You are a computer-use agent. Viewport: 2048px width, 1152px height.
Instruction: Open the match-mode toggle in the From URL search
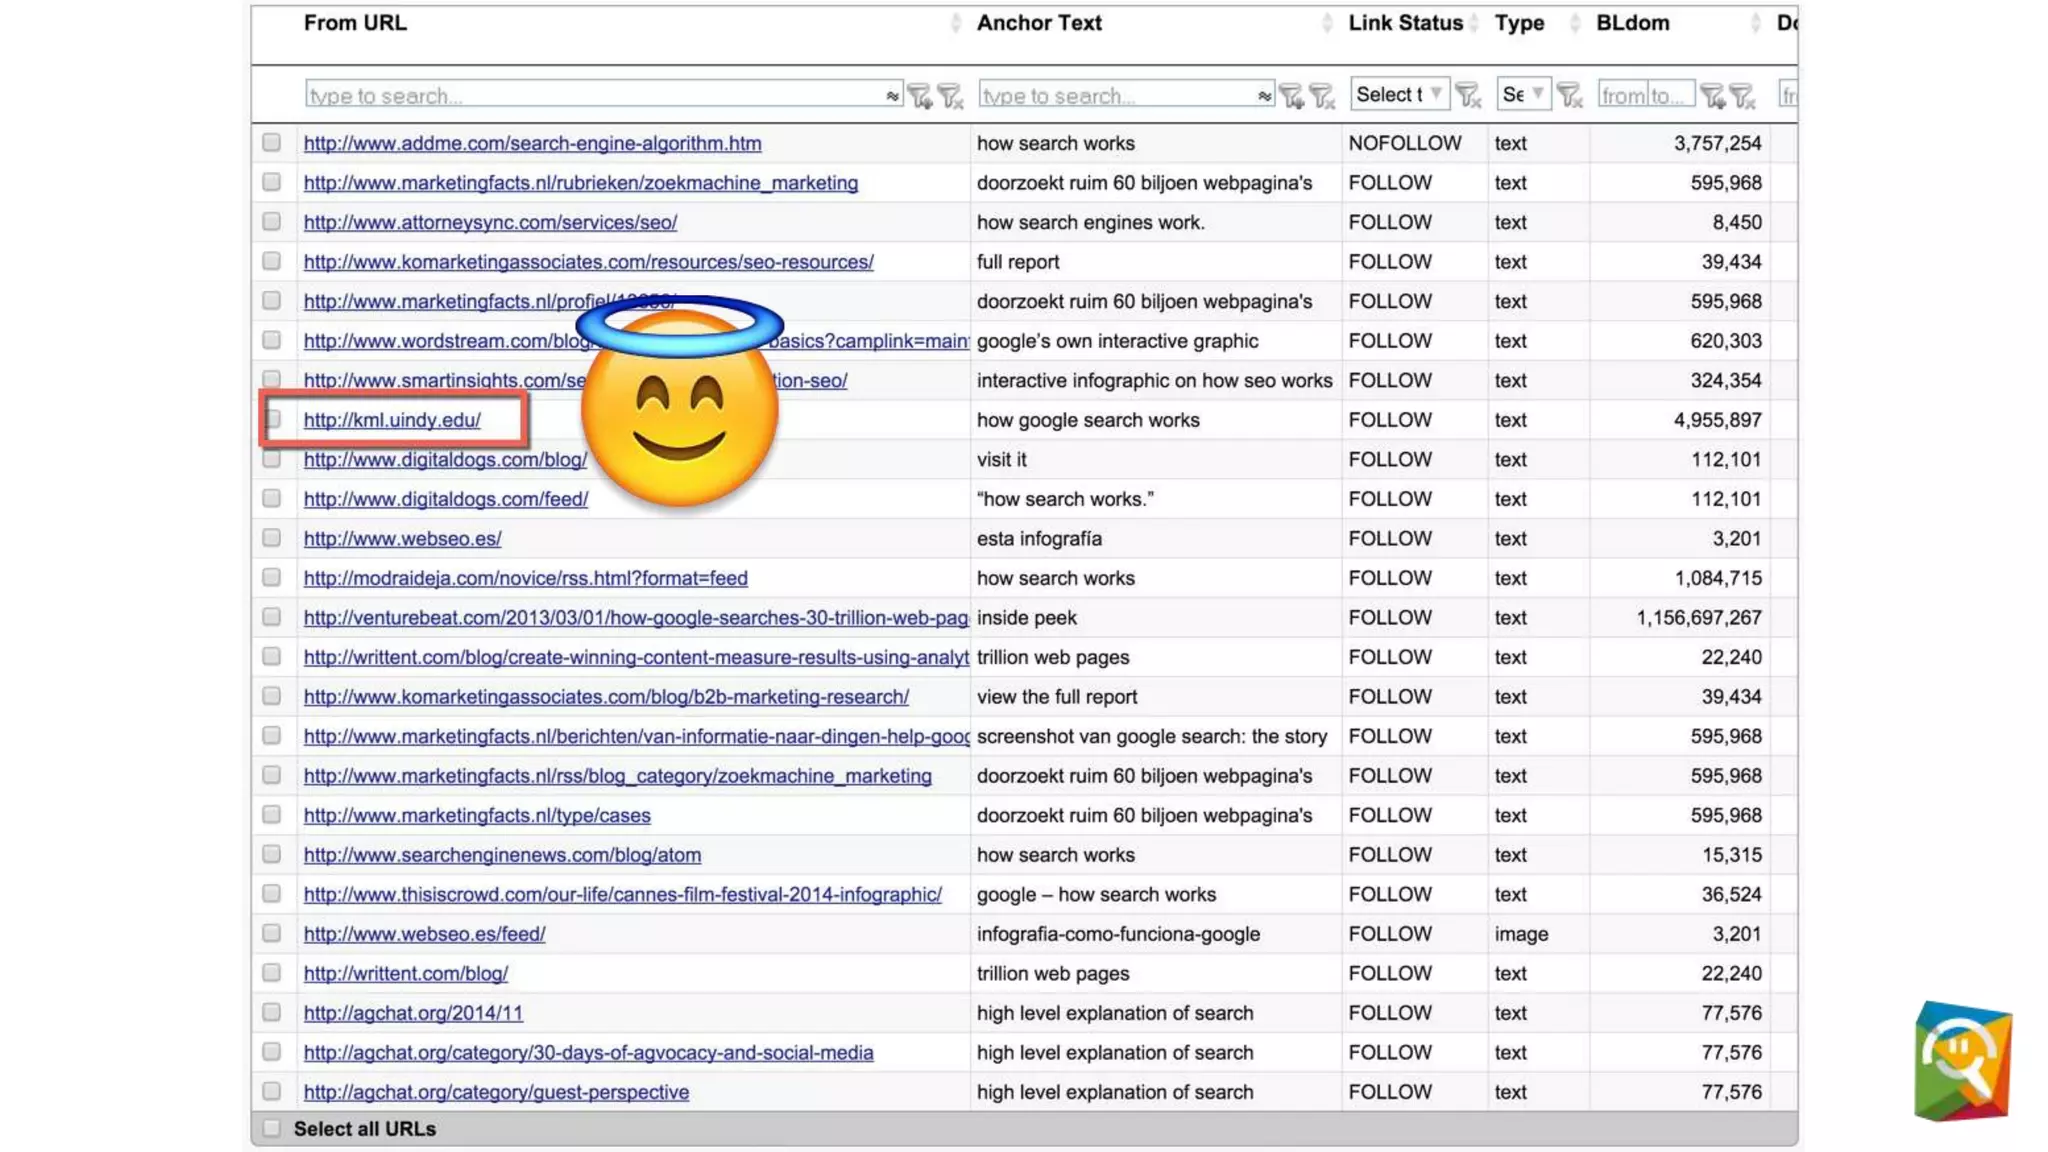891,96
